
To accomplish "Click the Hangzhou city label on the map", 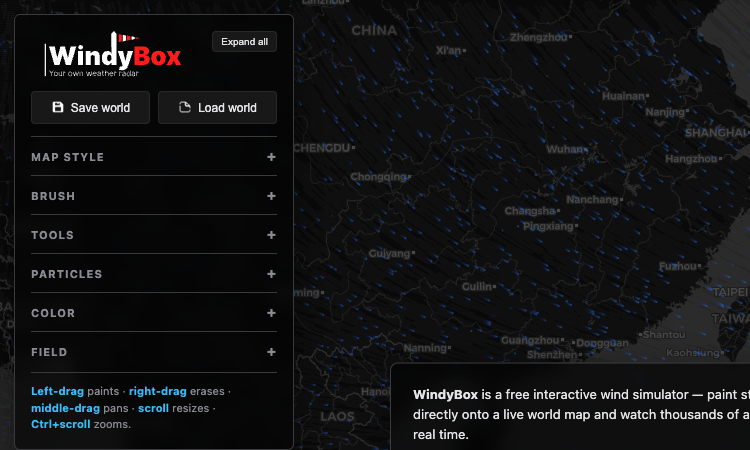I will pos(691,159).
